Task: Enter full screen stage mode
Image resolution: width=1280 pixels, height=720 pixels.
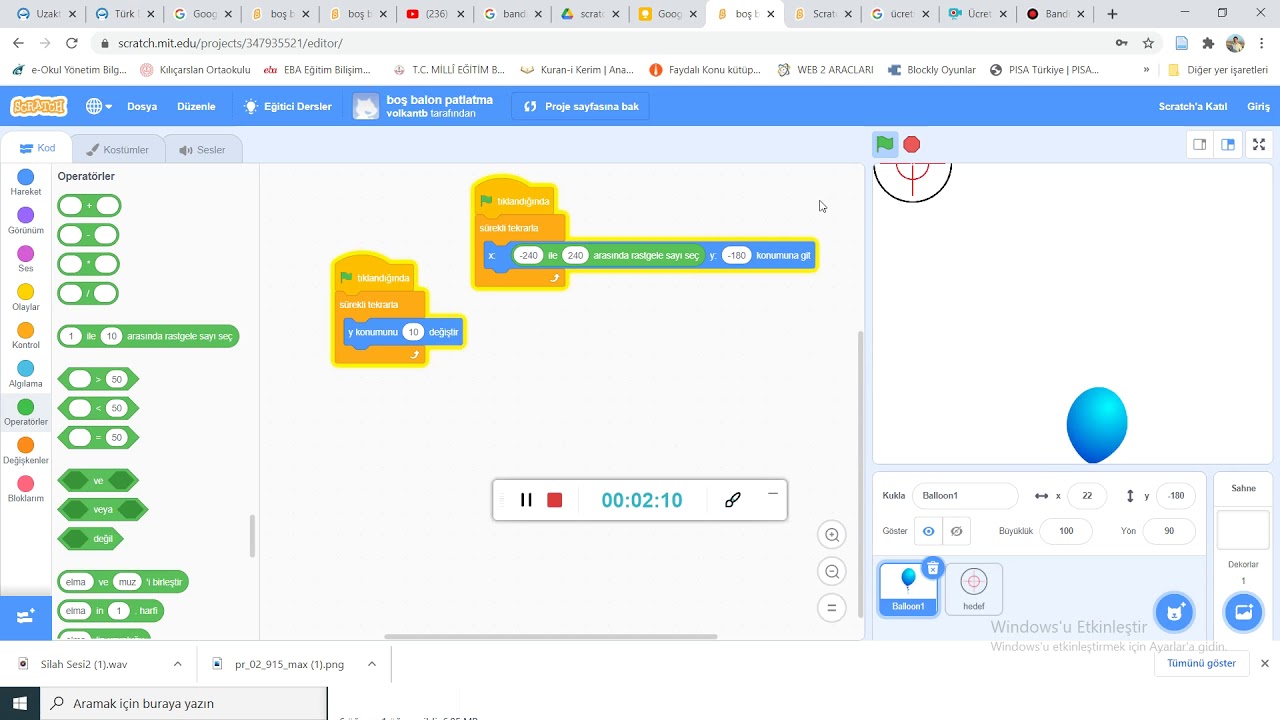Action: (x=1259, y=144)
